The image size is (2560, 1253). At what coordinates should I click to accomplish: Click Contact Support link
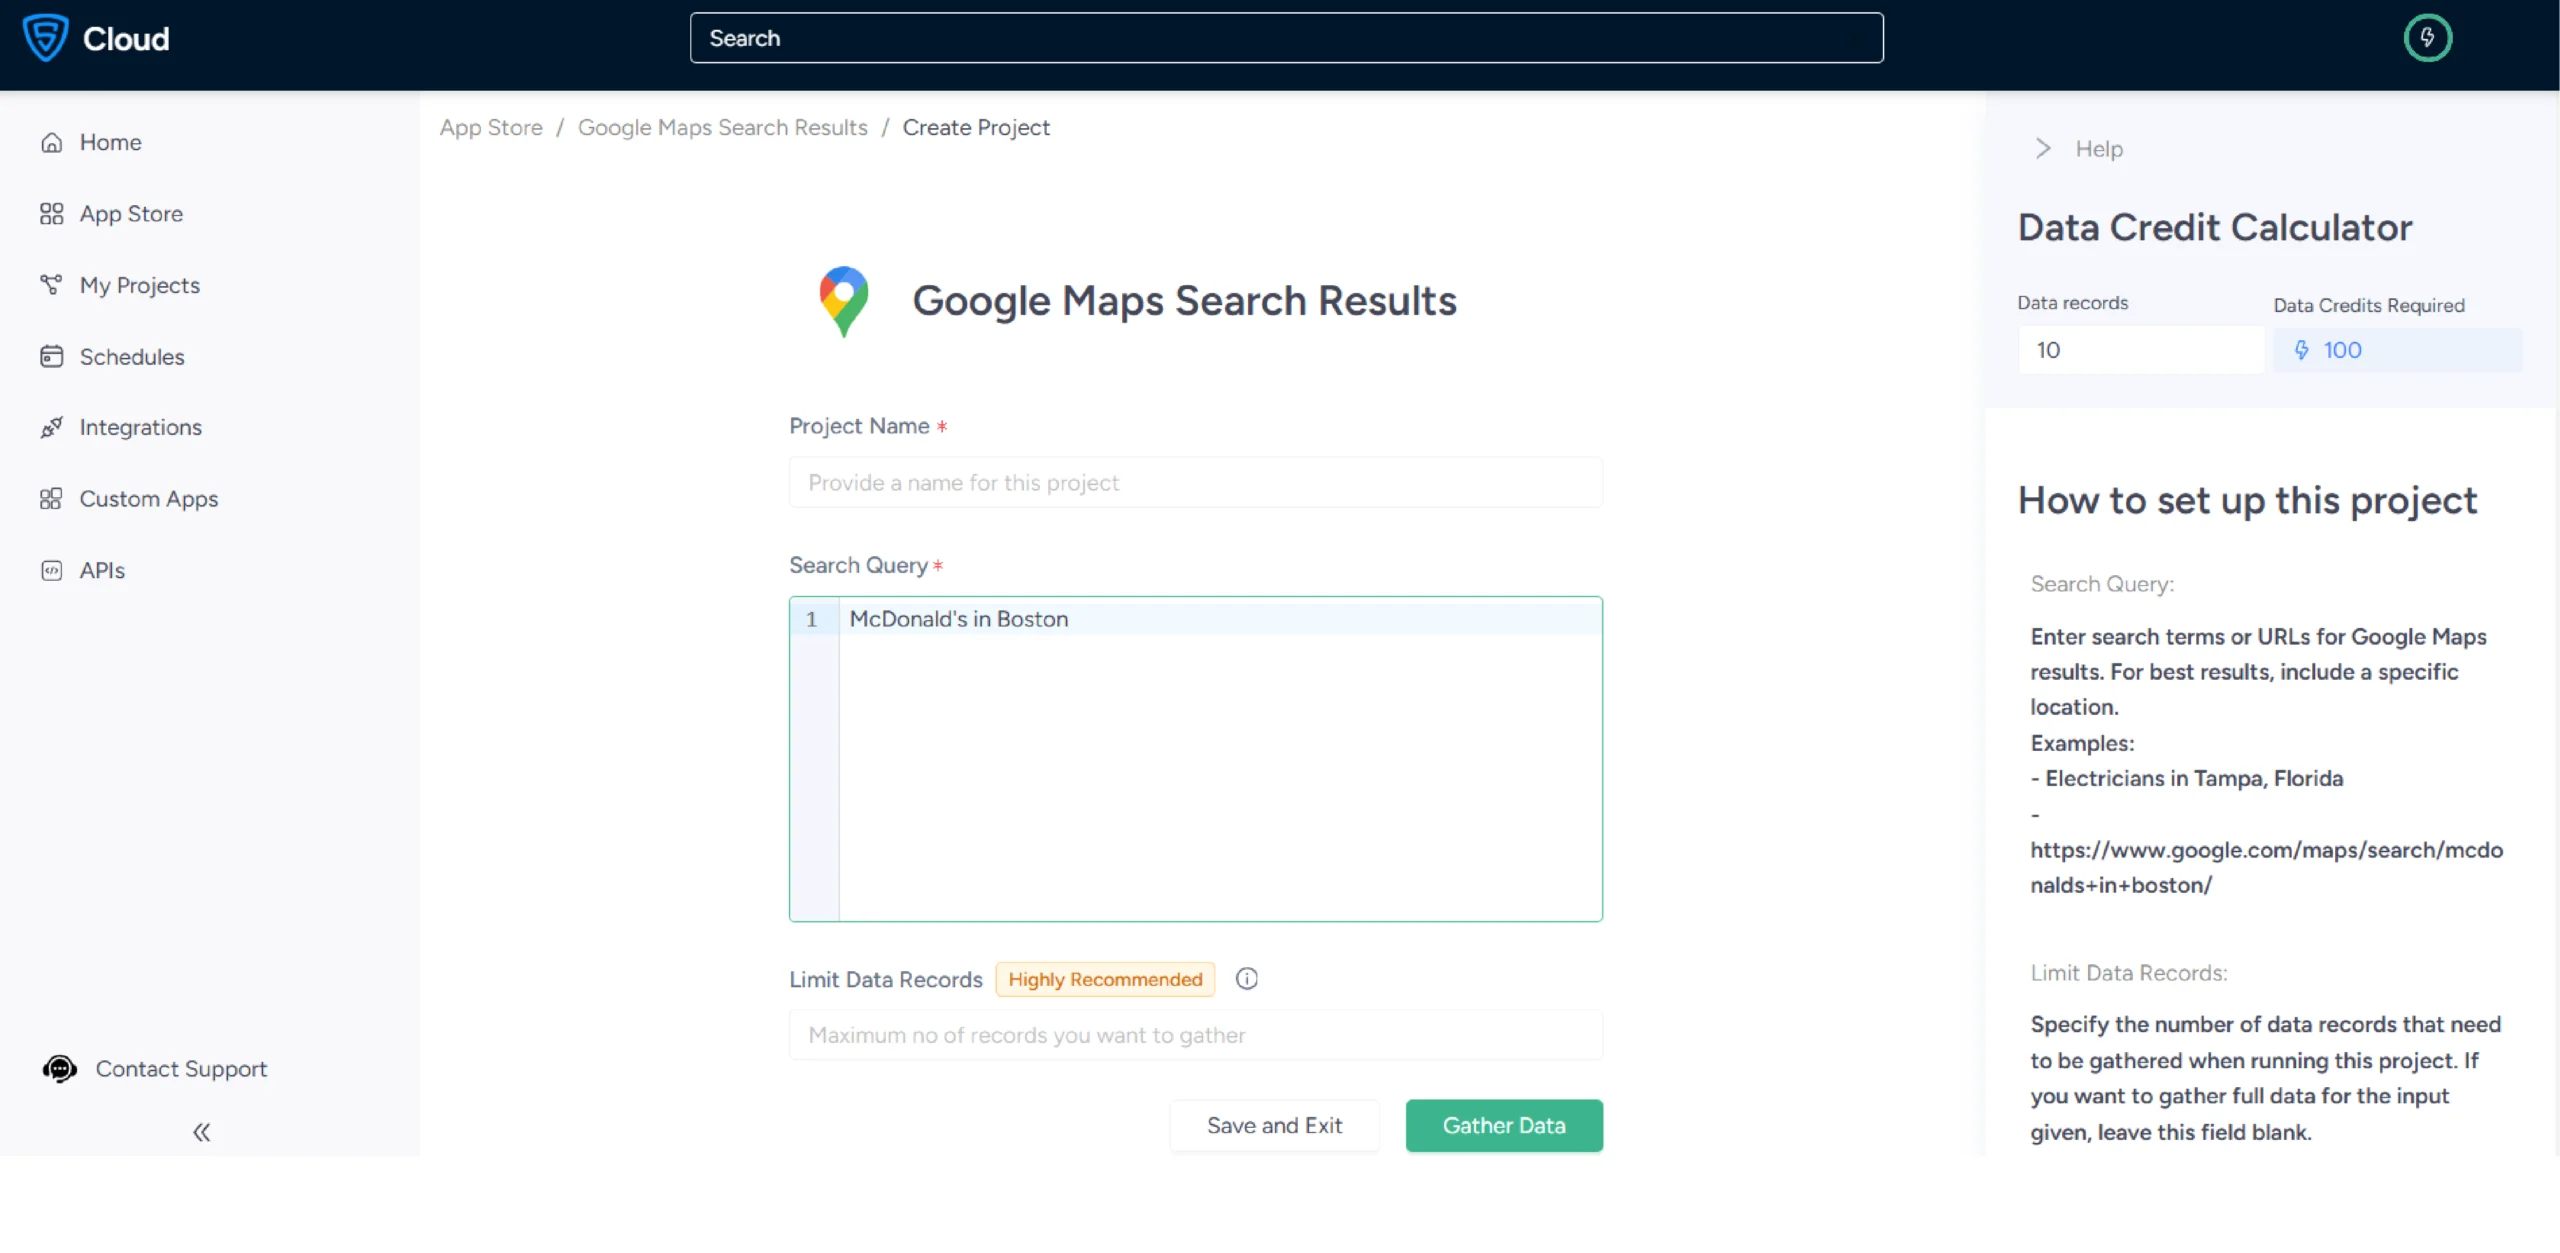181,1069
